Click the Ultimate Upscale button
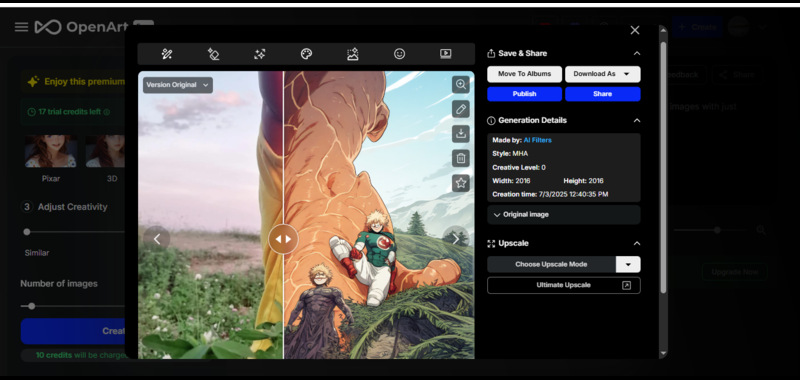Viewport: 800px width, 380px height. tap(563, 286)
